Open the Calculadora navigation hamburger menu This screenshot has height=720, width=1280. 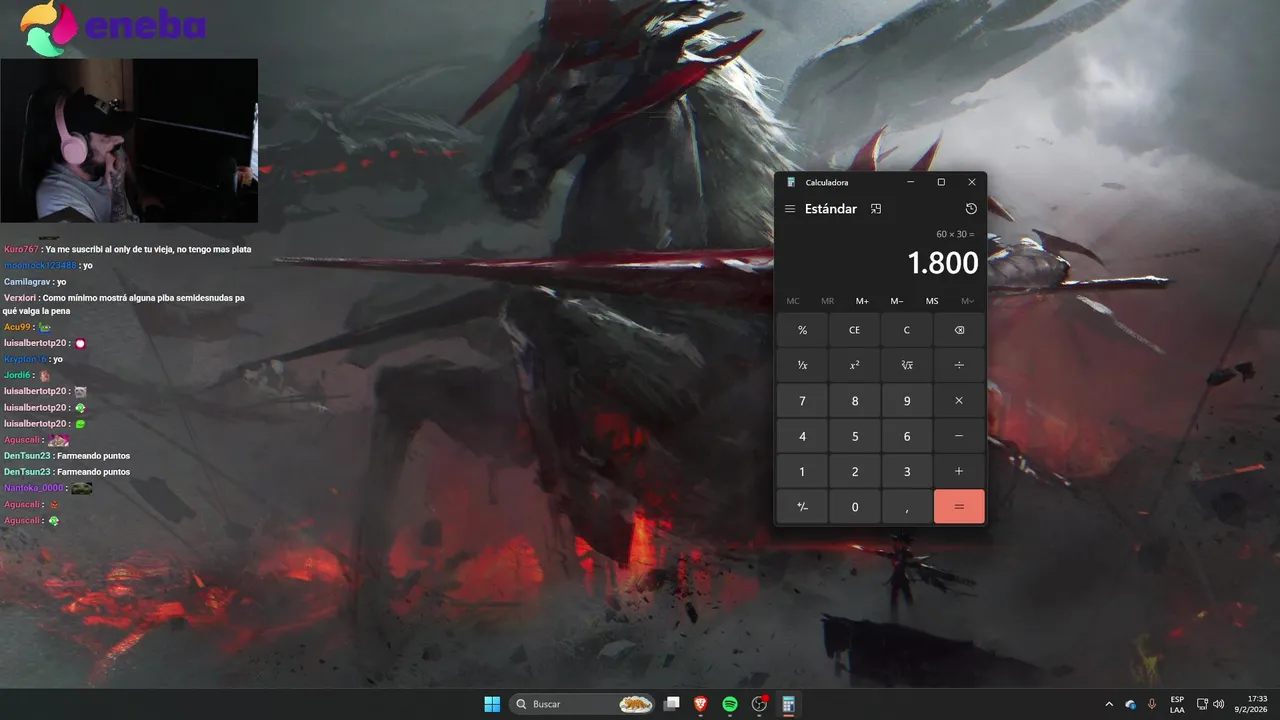790,209
